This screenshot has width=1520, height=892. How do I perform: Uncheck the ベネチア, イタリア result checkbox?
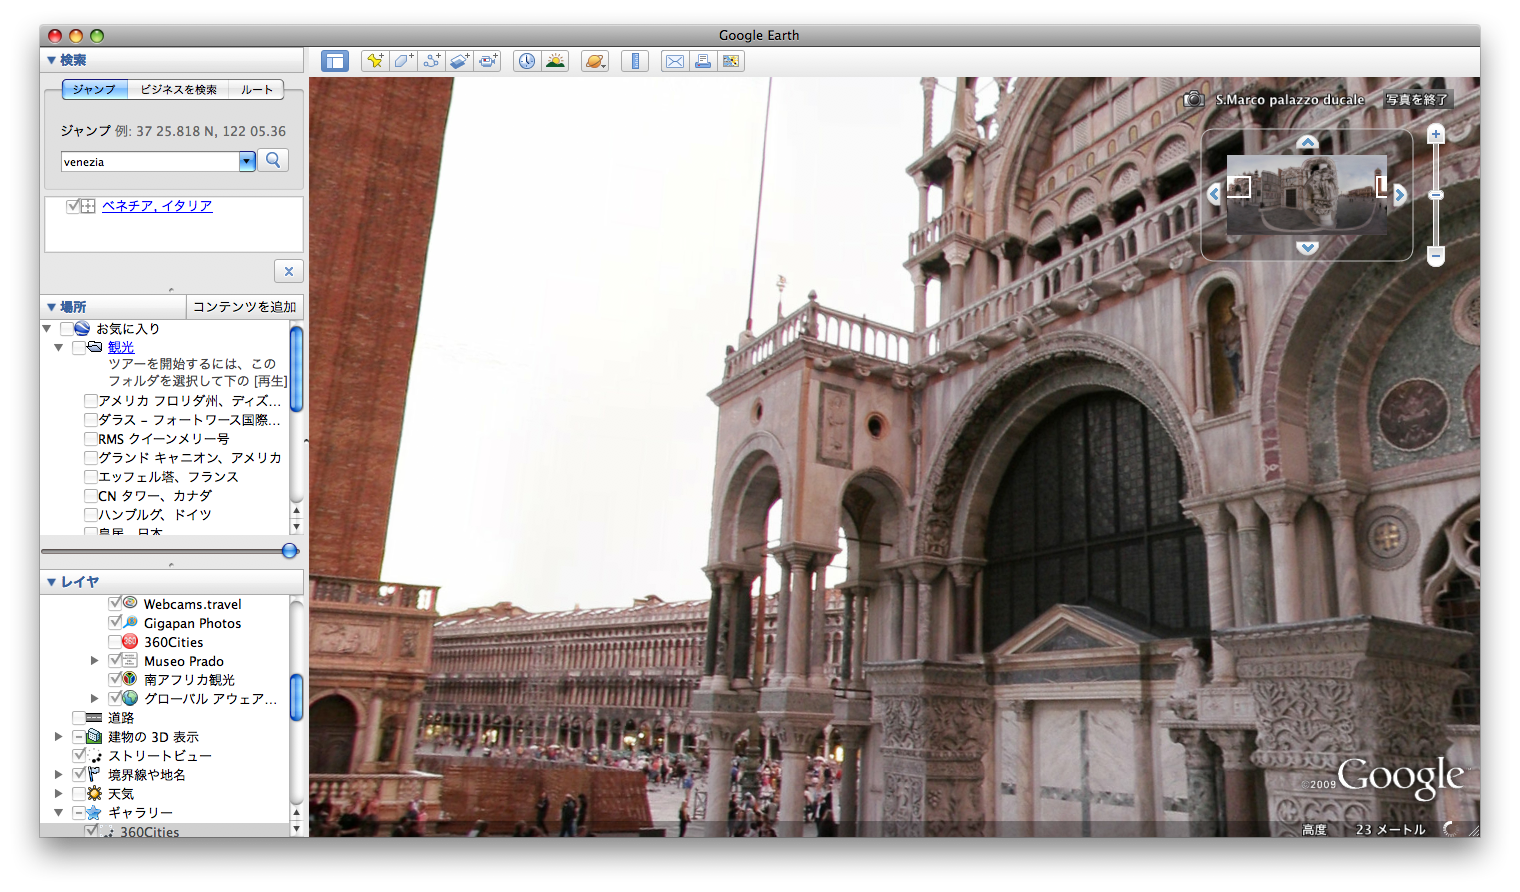[x=72, y=206]
